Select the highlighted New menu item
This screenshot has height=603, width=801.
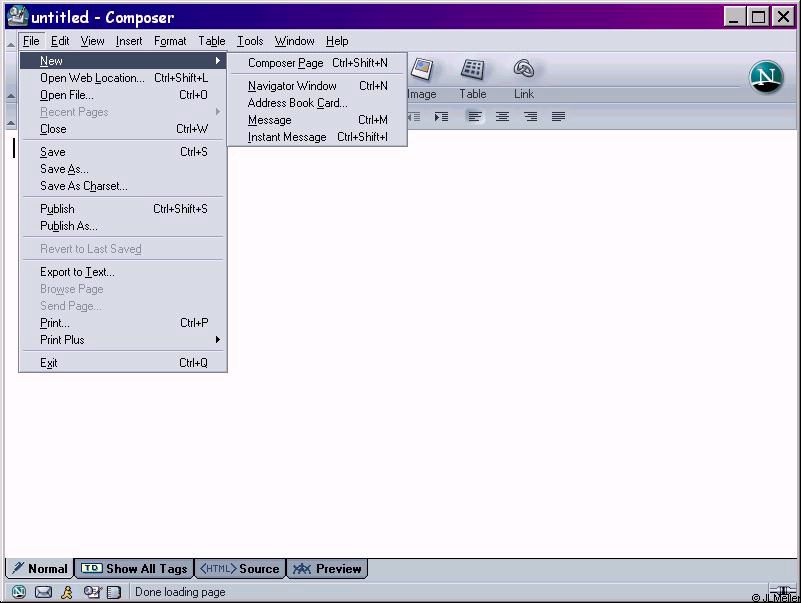coord(123,61)
